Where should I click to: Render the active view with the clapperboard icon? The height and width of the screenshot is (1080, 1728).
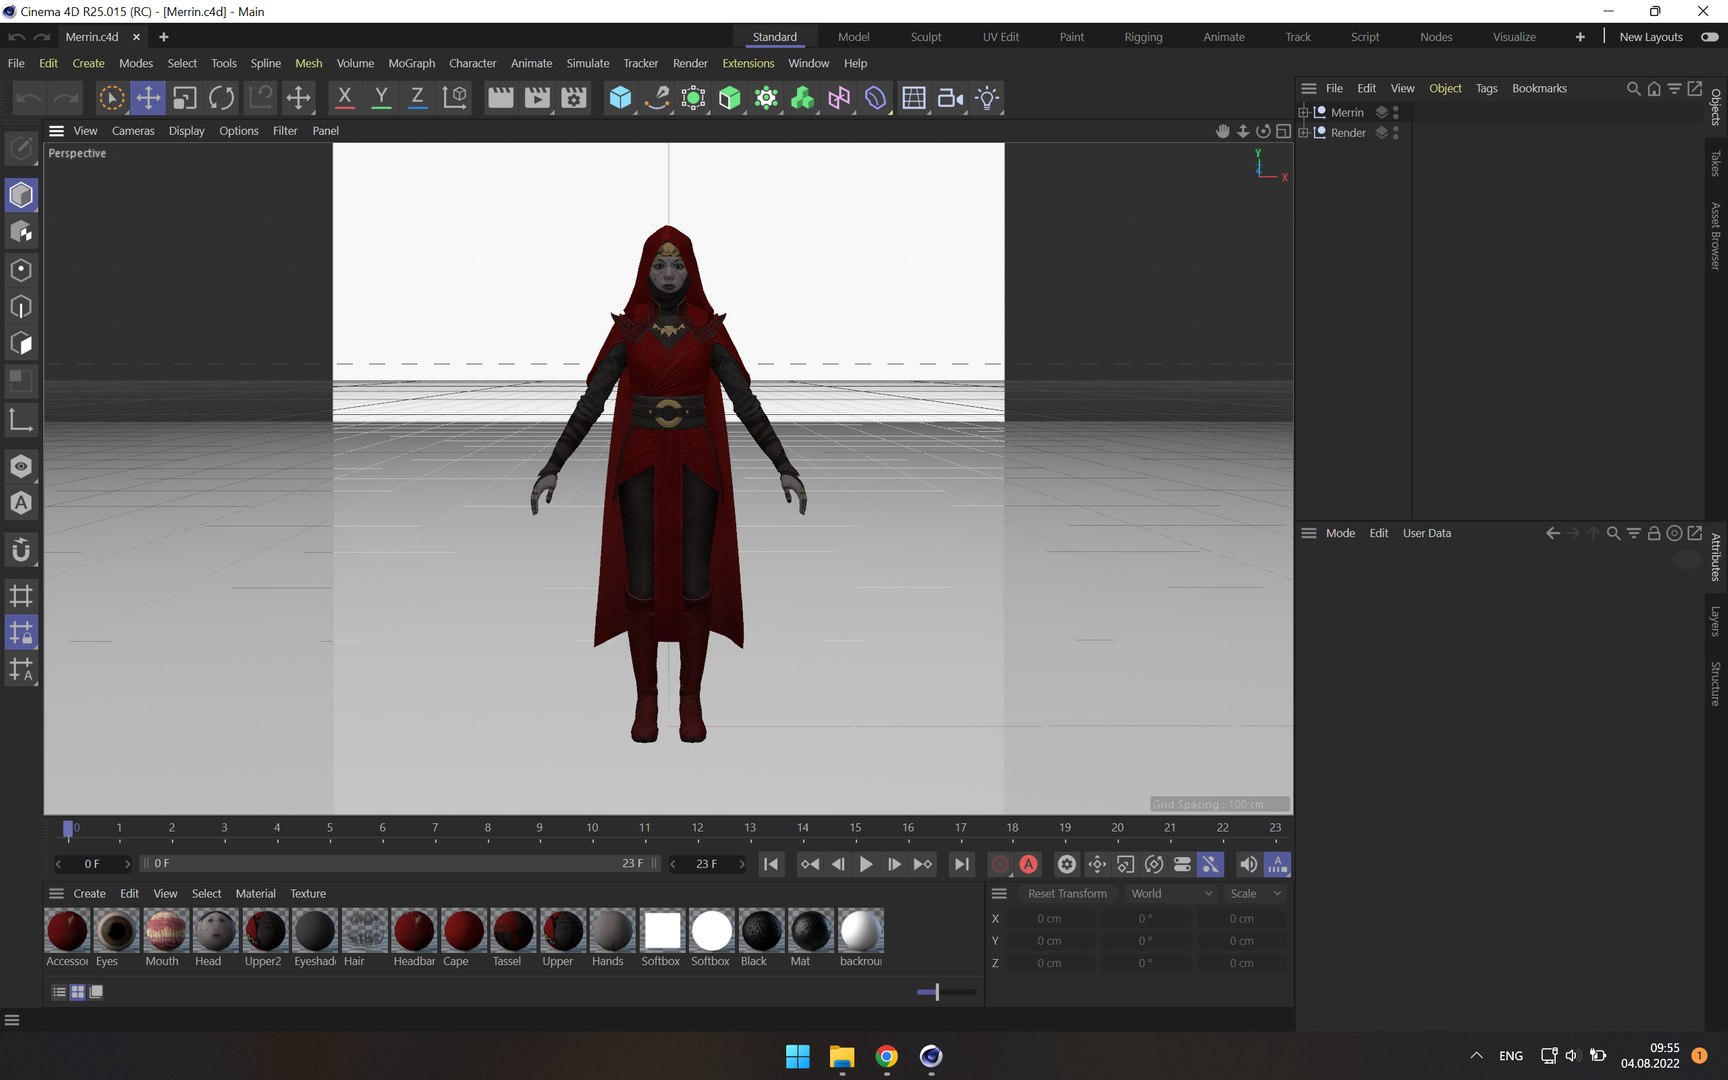click(500, 98)
